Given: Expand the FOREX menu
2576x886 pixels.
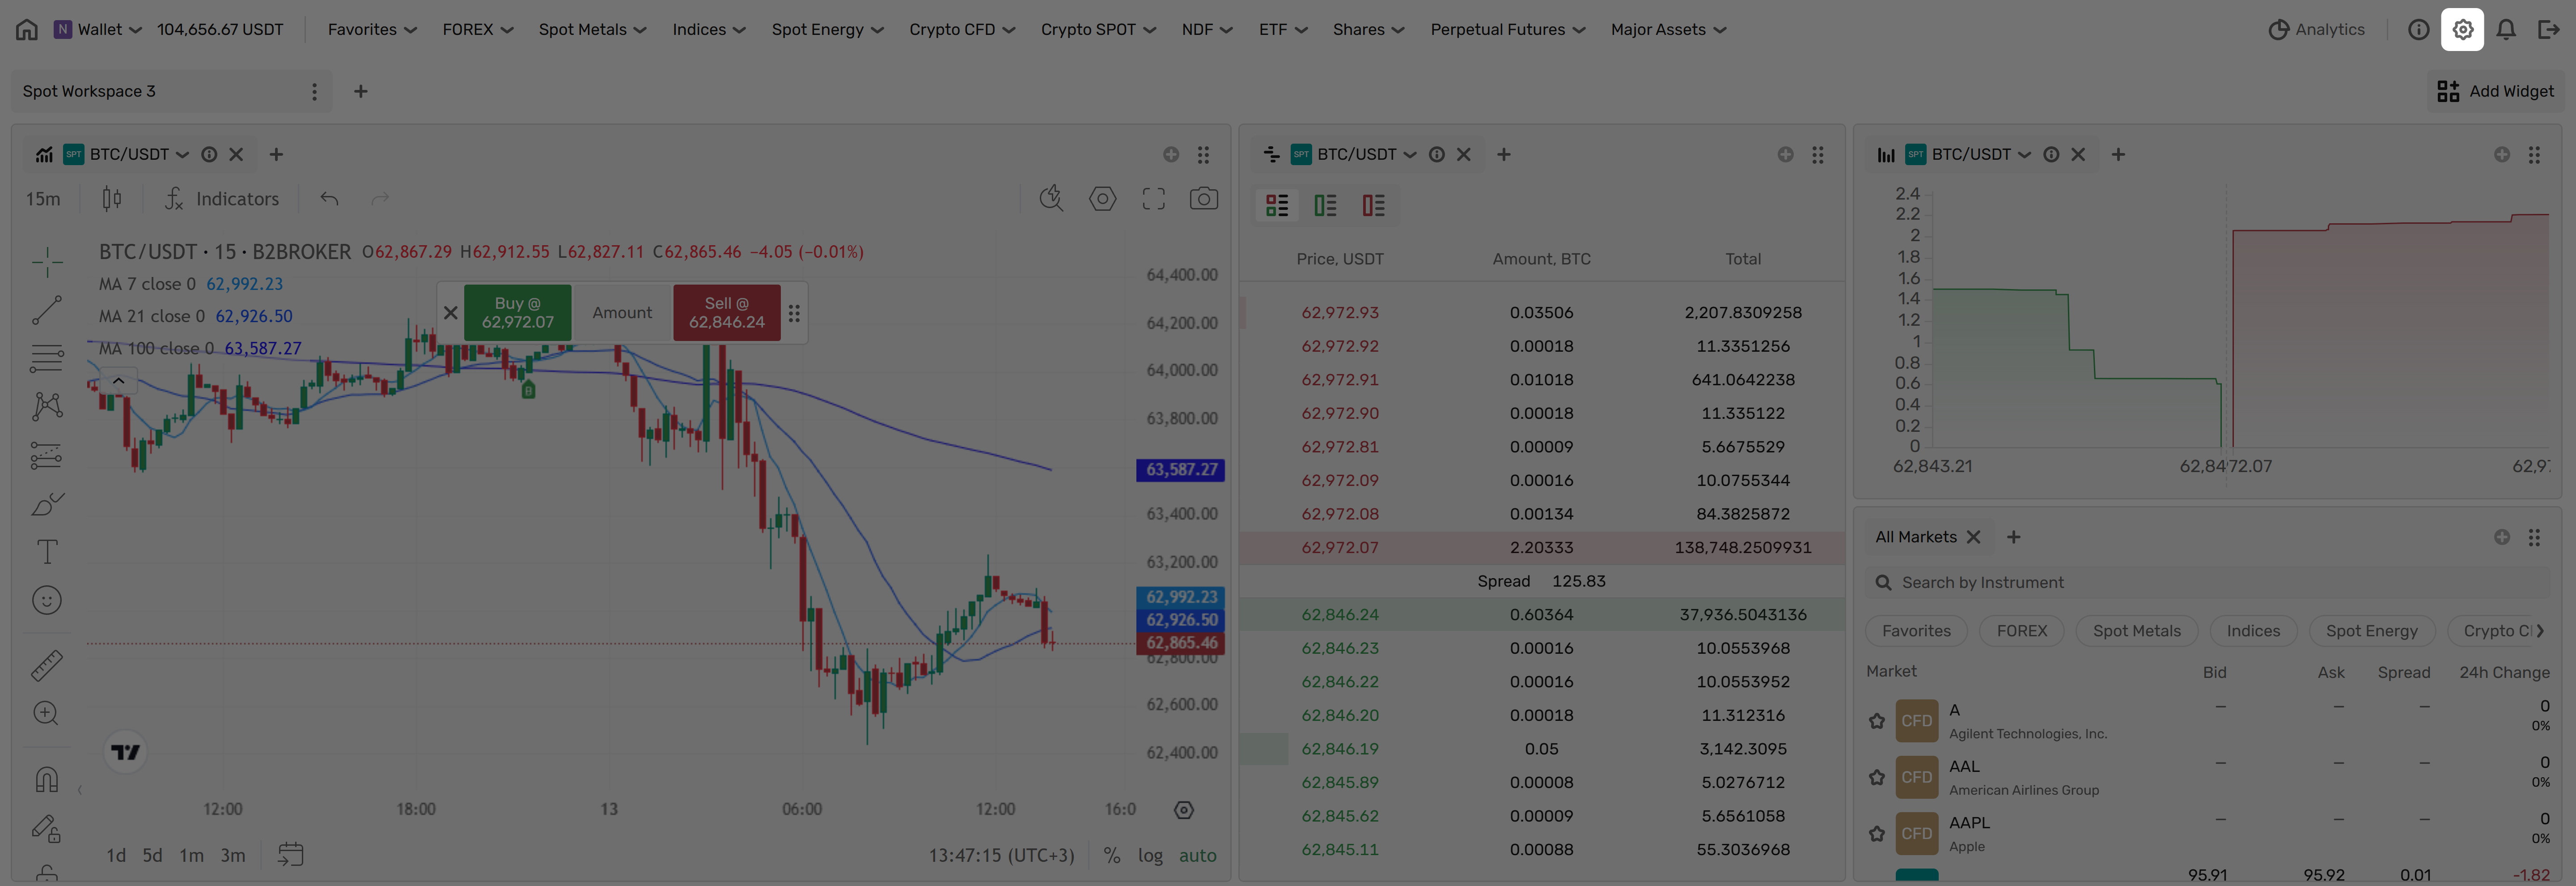Looking at the screenshot, I should pyautogui.click(x=478, y=30).
